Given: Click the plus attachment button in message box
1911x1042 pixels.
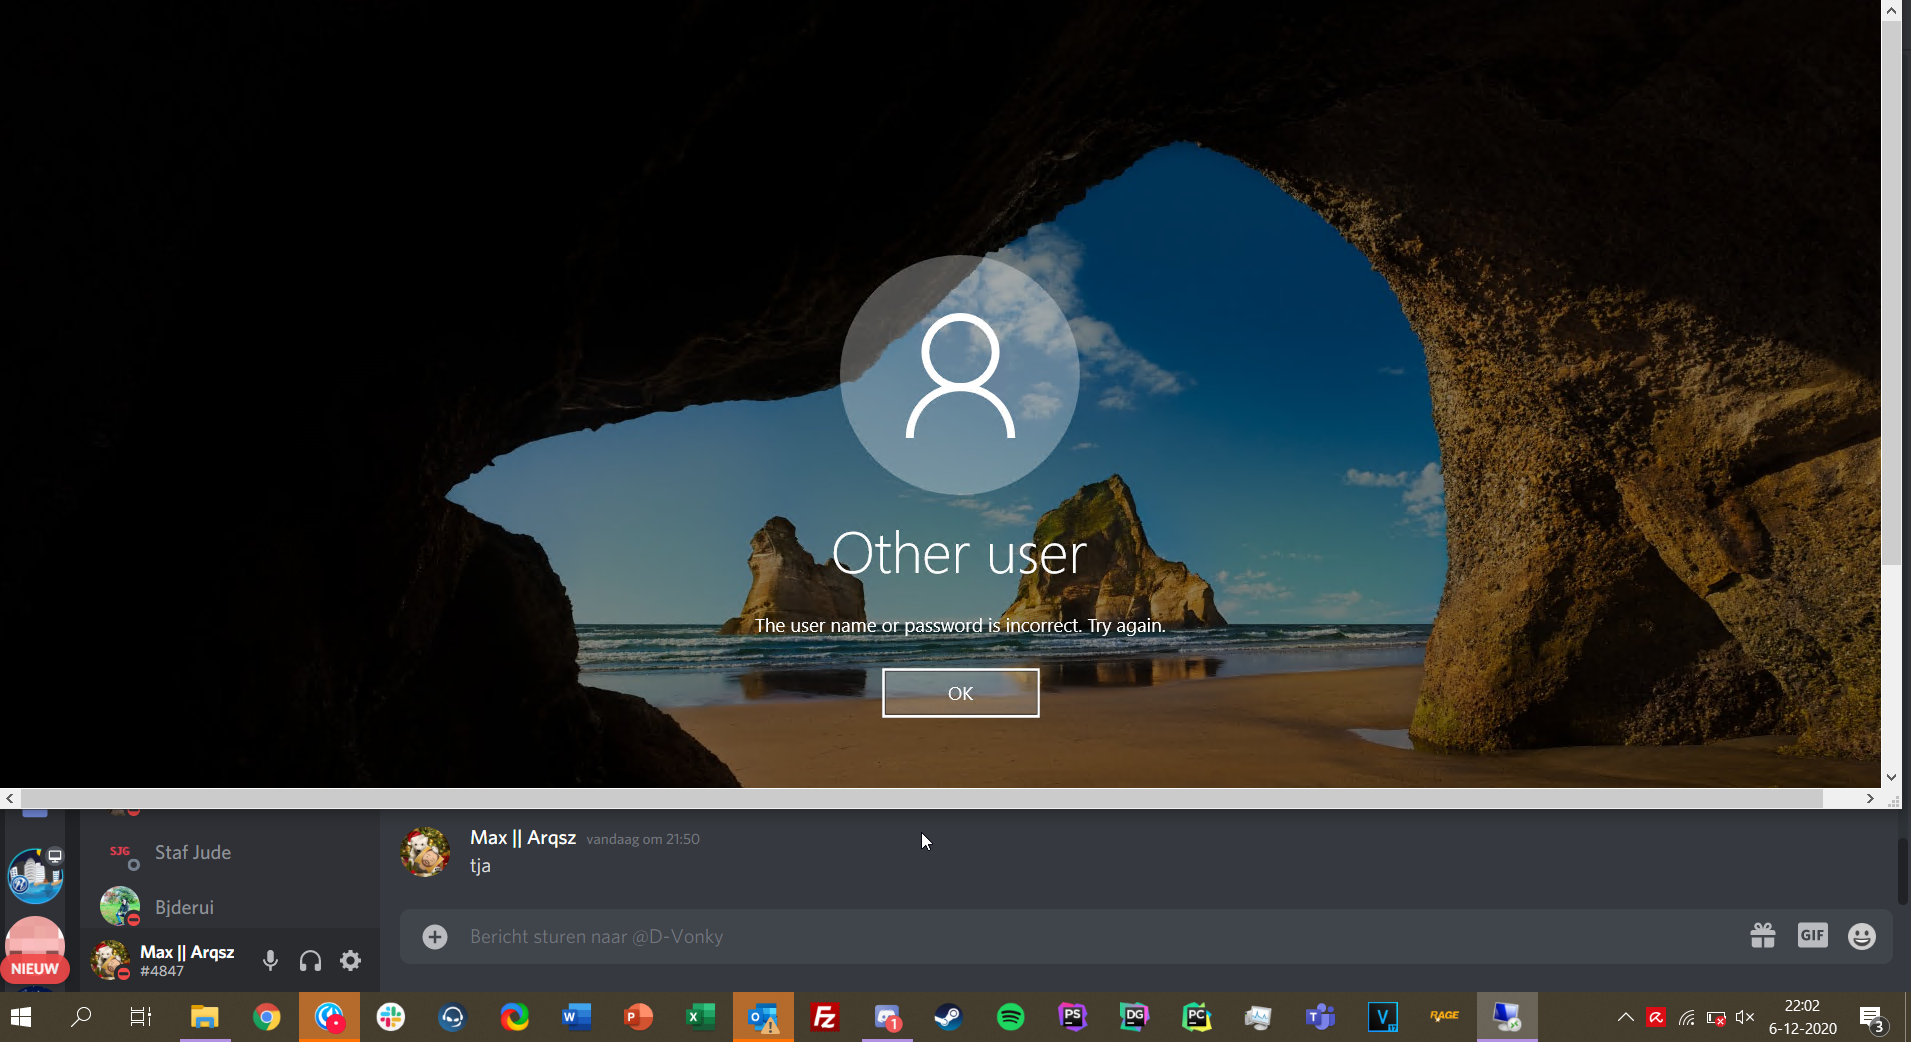Looking at the screenshot, I should pyautogui.click(x=435, y=937).
